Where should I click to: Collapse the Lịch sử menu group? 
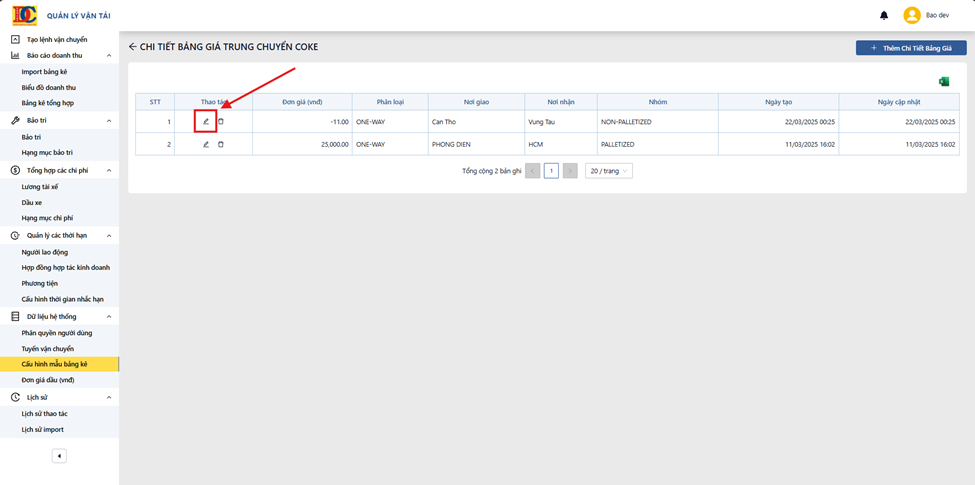coord(109,397)
